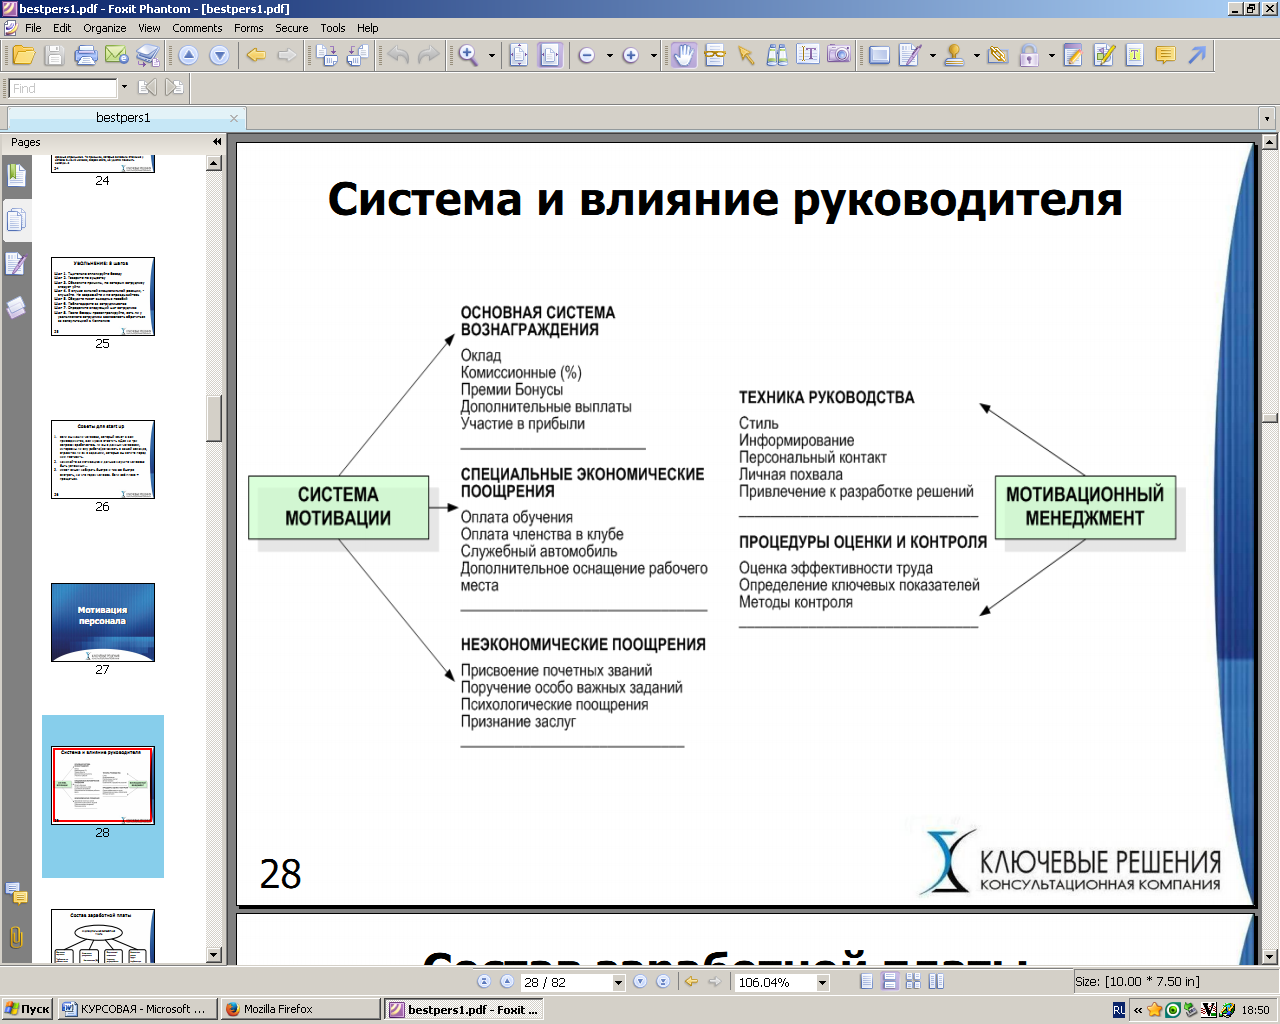Open search with the binoculars icon

click(x=777, y=56)
